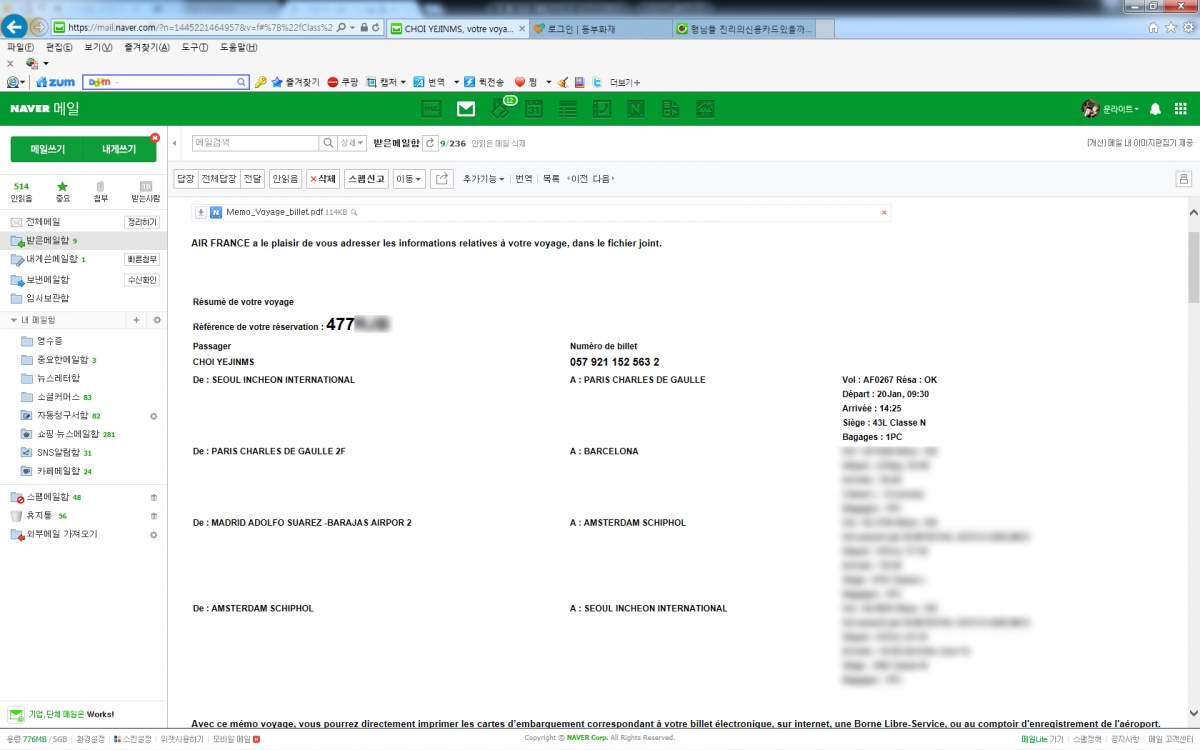The image size is (1200, 750).
Task: Open the 도구 menu
Action: (195, 47)
